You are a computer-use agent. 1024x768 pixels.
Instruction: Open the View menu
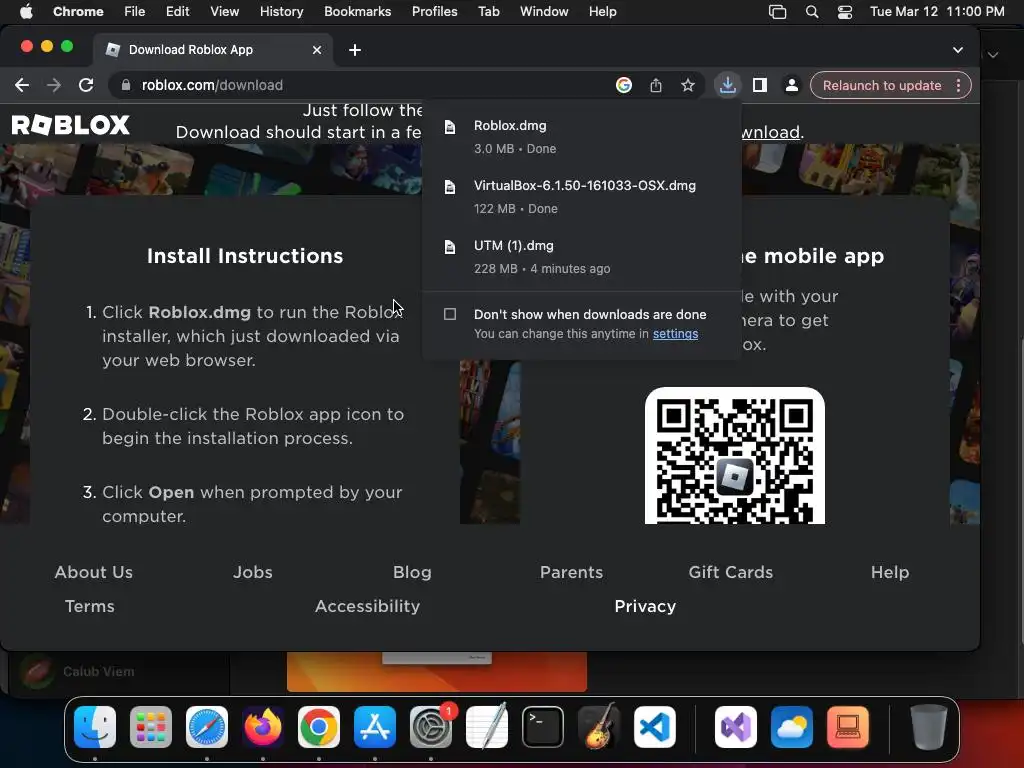click(x=225, y=12)
